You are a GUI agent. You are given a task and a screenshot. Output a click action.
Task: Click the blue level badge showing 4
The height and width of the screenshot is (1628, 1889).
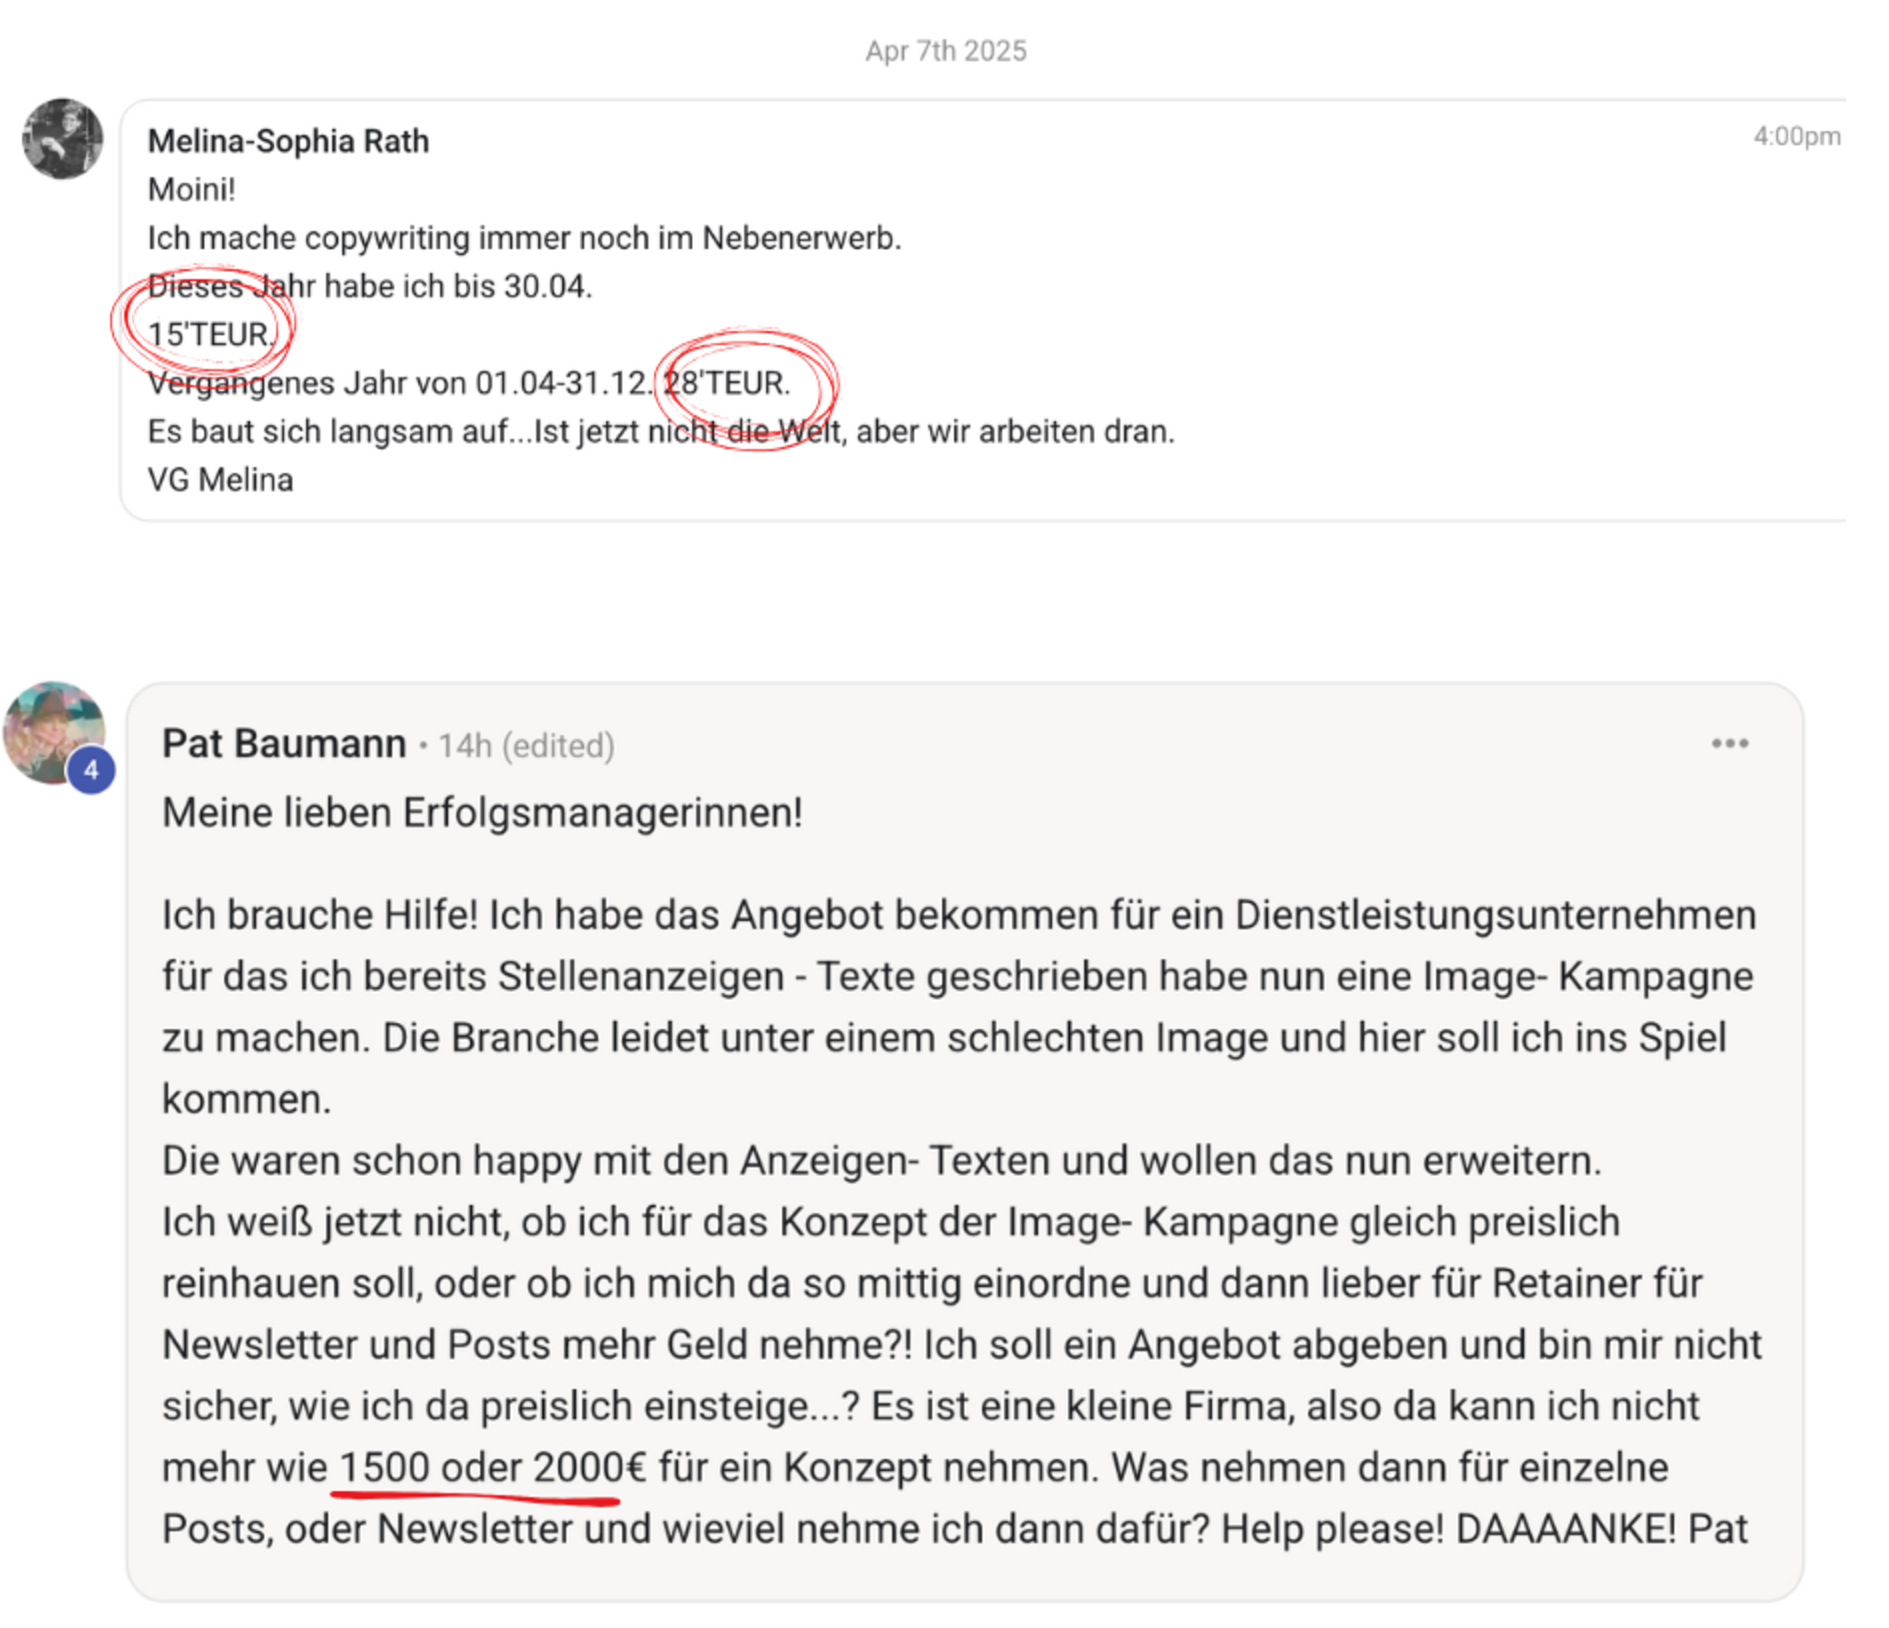91,770
